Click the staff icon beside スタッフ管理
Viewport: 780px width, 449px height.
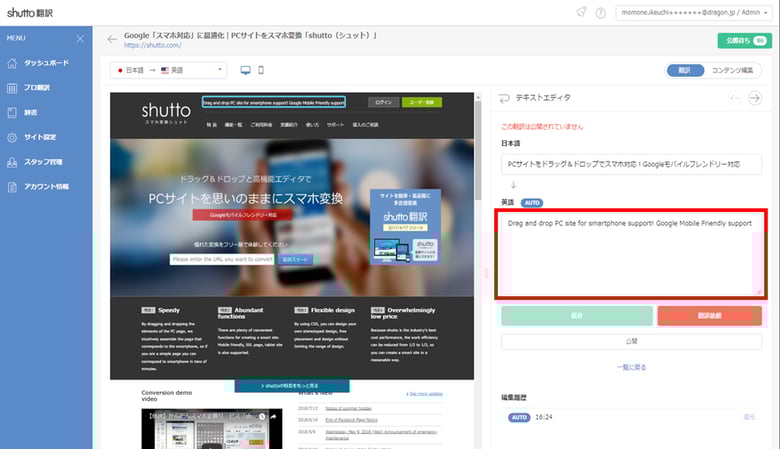coord(12,162)
